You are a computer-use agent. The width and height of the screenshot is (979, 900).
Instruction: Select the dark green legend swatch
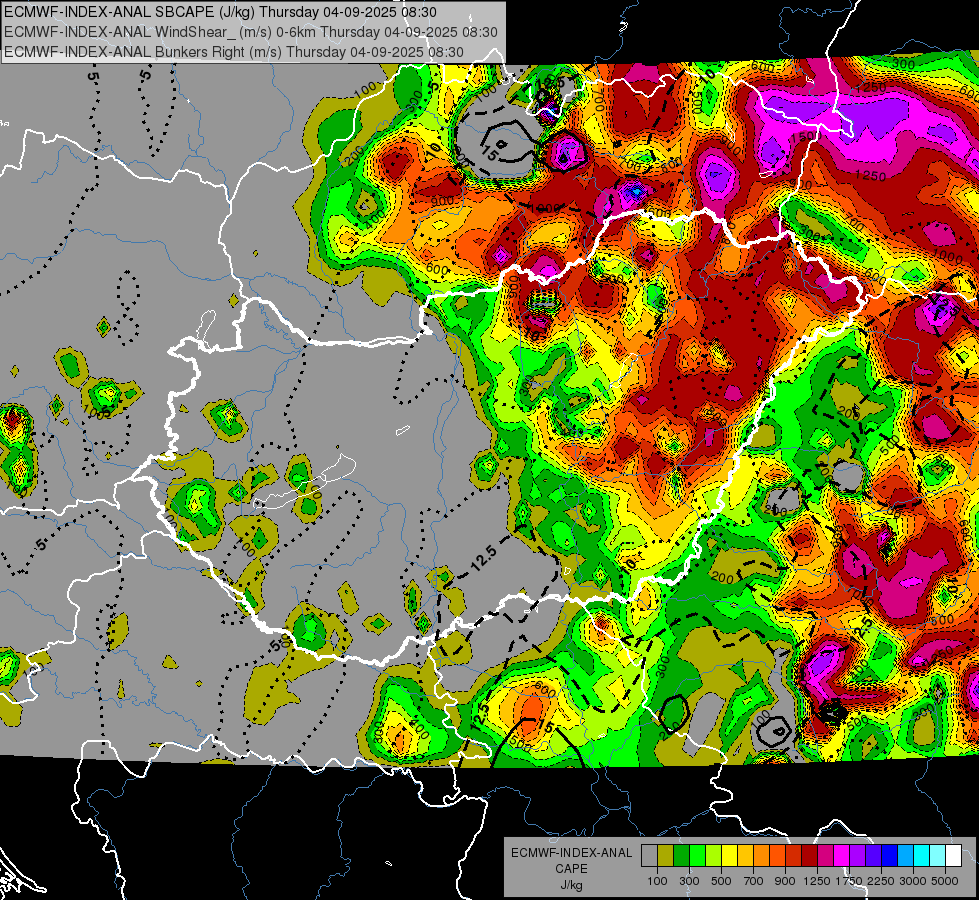(x=681, y=855)
